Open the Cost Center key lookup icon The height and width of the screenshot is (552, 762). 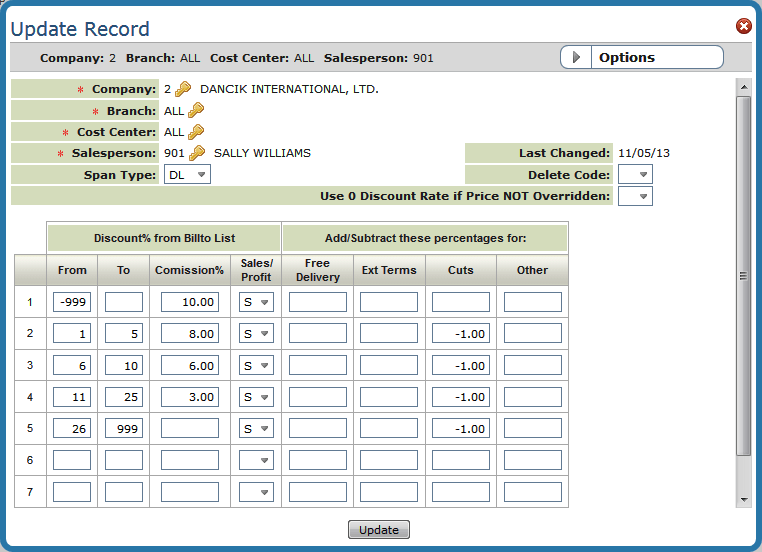tap(195, 132)
